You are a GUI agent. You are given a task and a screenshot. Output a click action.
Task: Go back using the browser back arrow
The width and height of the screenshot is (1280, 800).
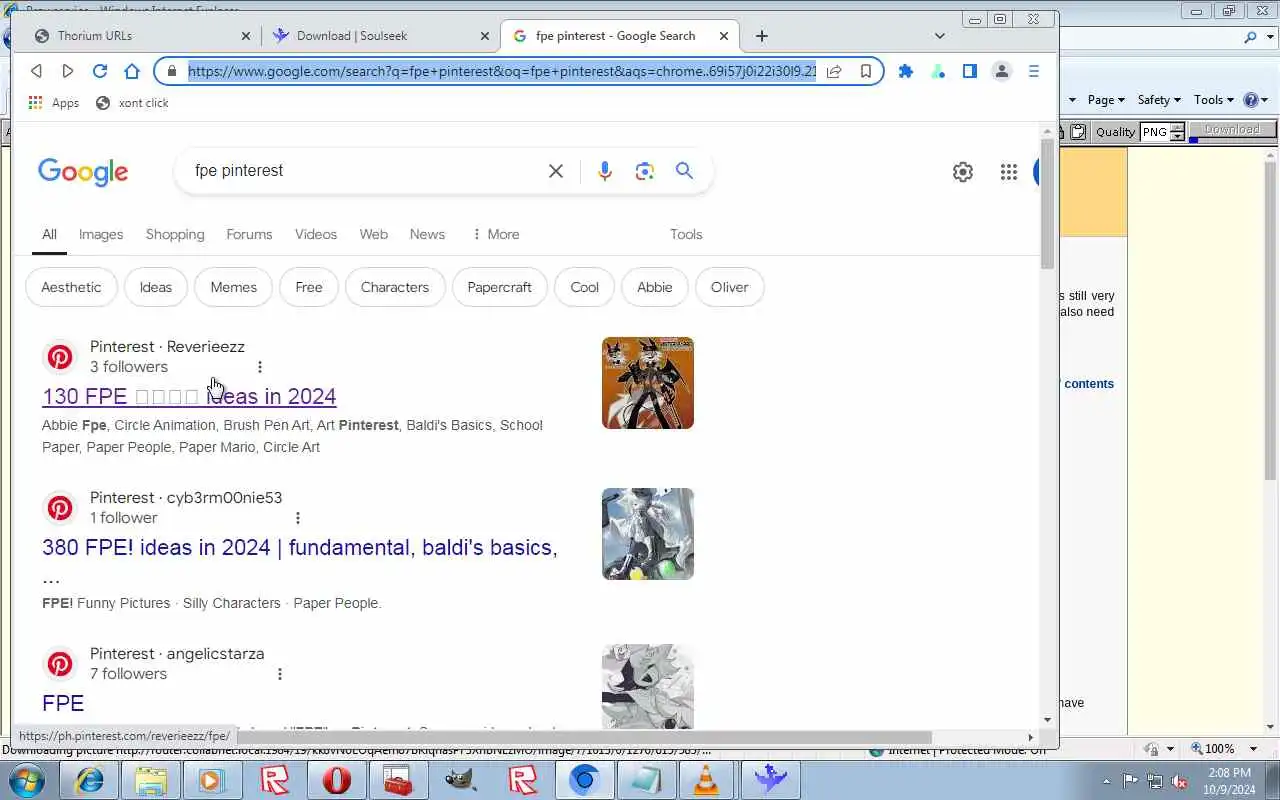pos(36,71)
